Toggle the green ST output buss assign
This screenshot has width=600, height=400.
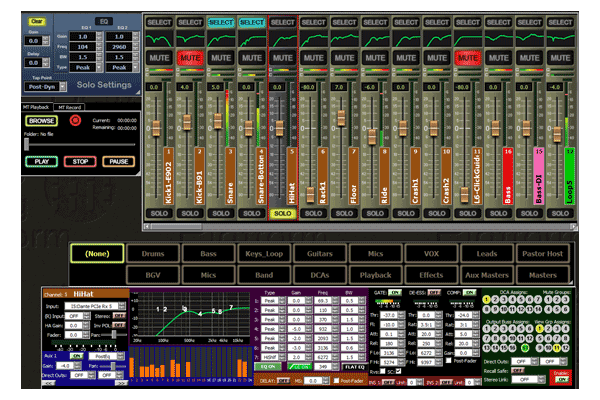pyautogui.click(x=525, y=348)
